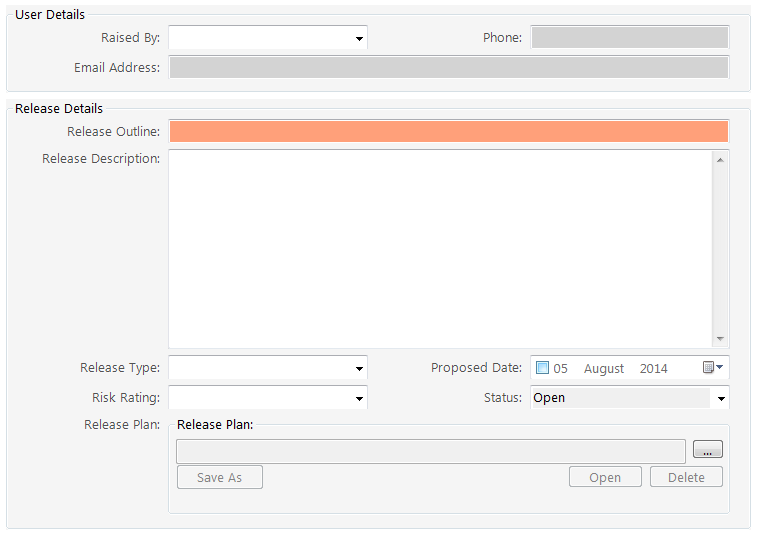Click inside the Release Description text area
Viewport: 758px width, 536px height.
click(440, 249)
